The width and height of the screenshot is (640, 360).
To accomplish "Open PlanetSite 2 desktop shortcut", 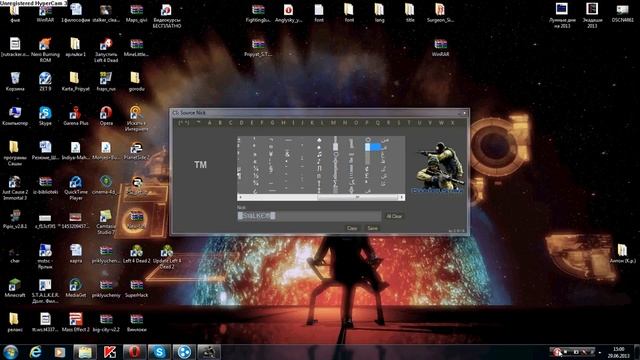I will tap(136, 150).
